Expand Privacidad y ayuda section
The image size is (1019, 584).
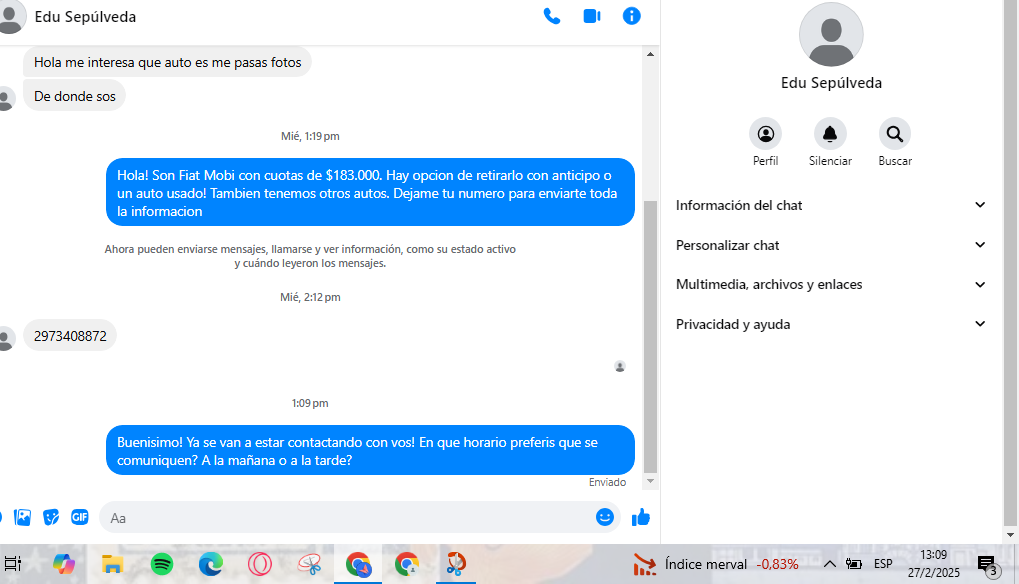(831, 324)
